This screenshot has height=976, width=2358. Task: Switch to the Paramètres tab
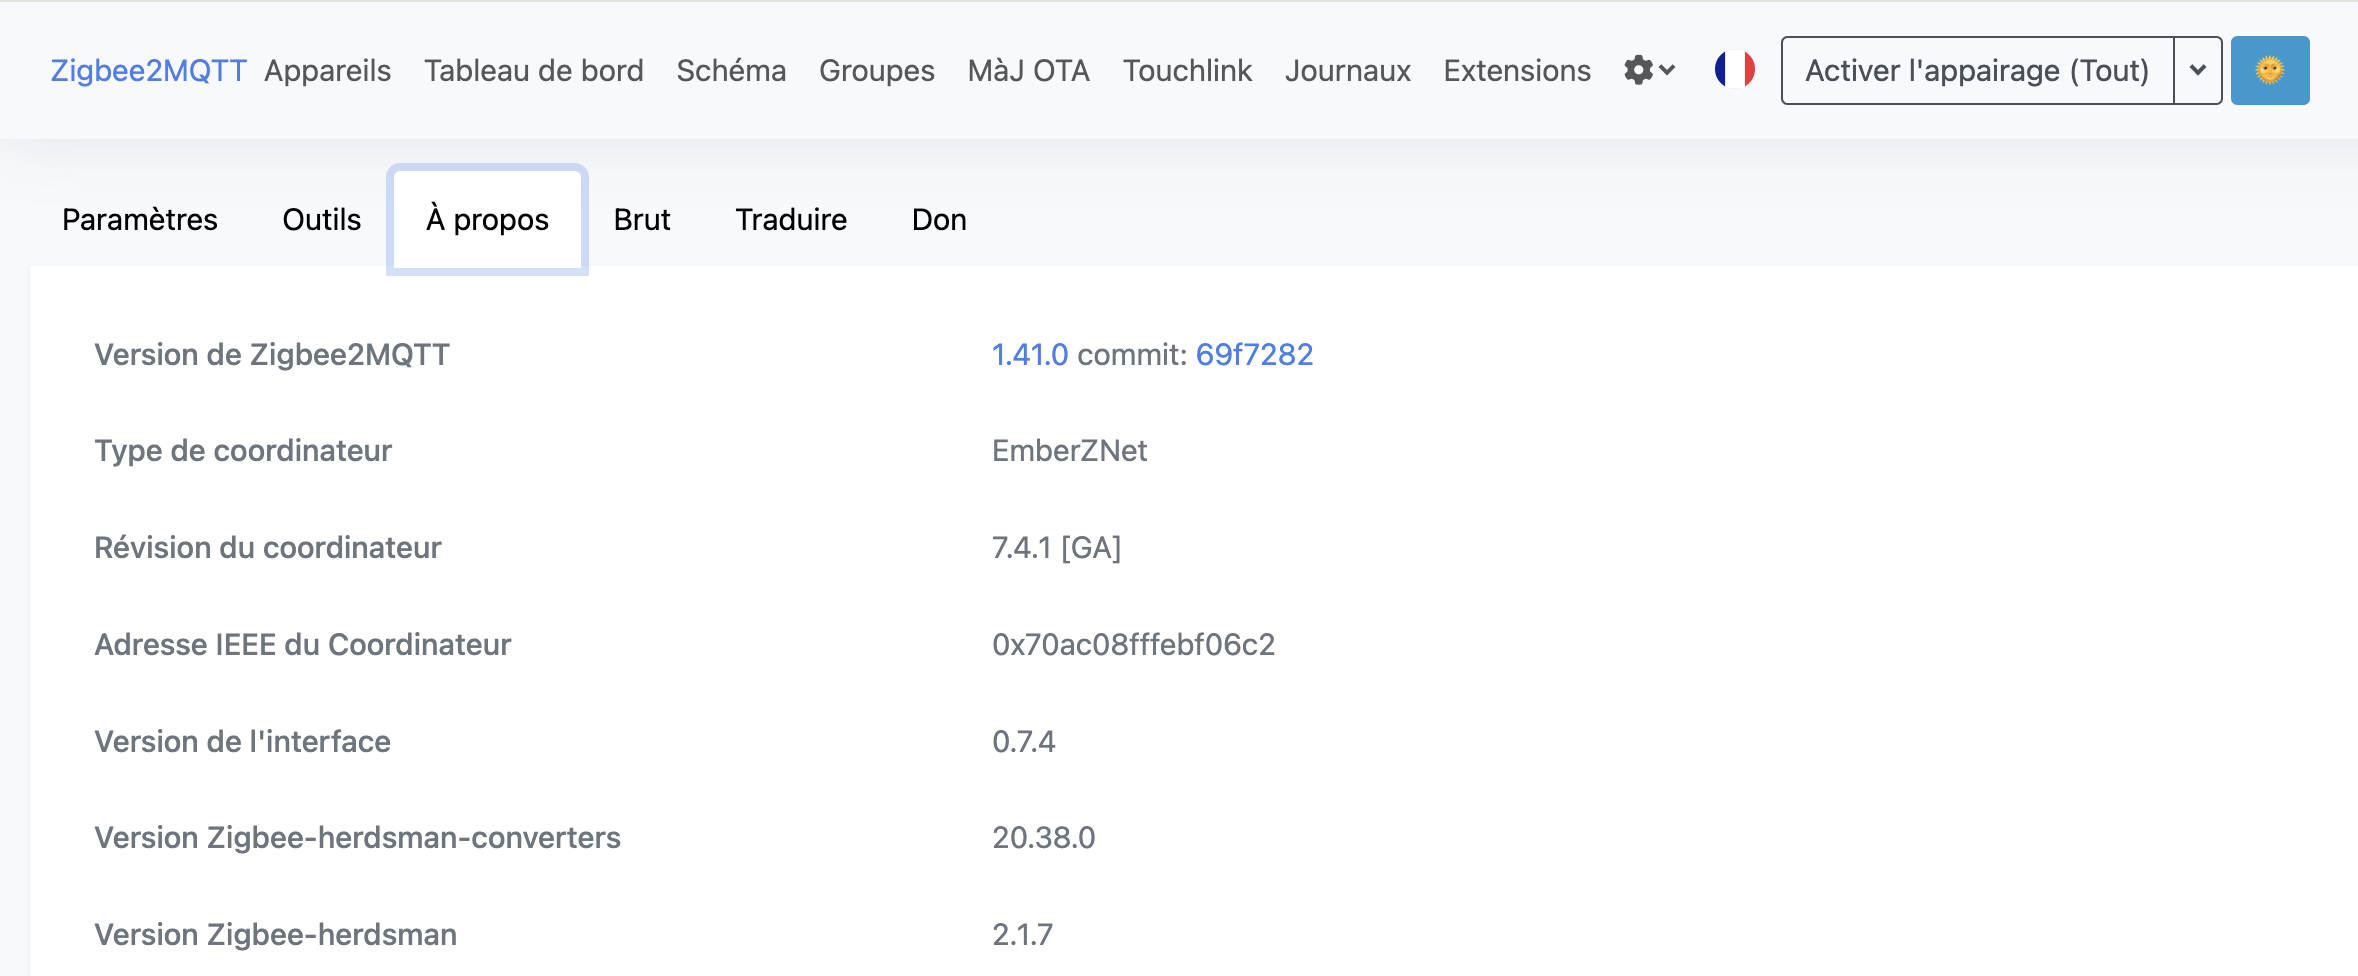coord(140,220)
